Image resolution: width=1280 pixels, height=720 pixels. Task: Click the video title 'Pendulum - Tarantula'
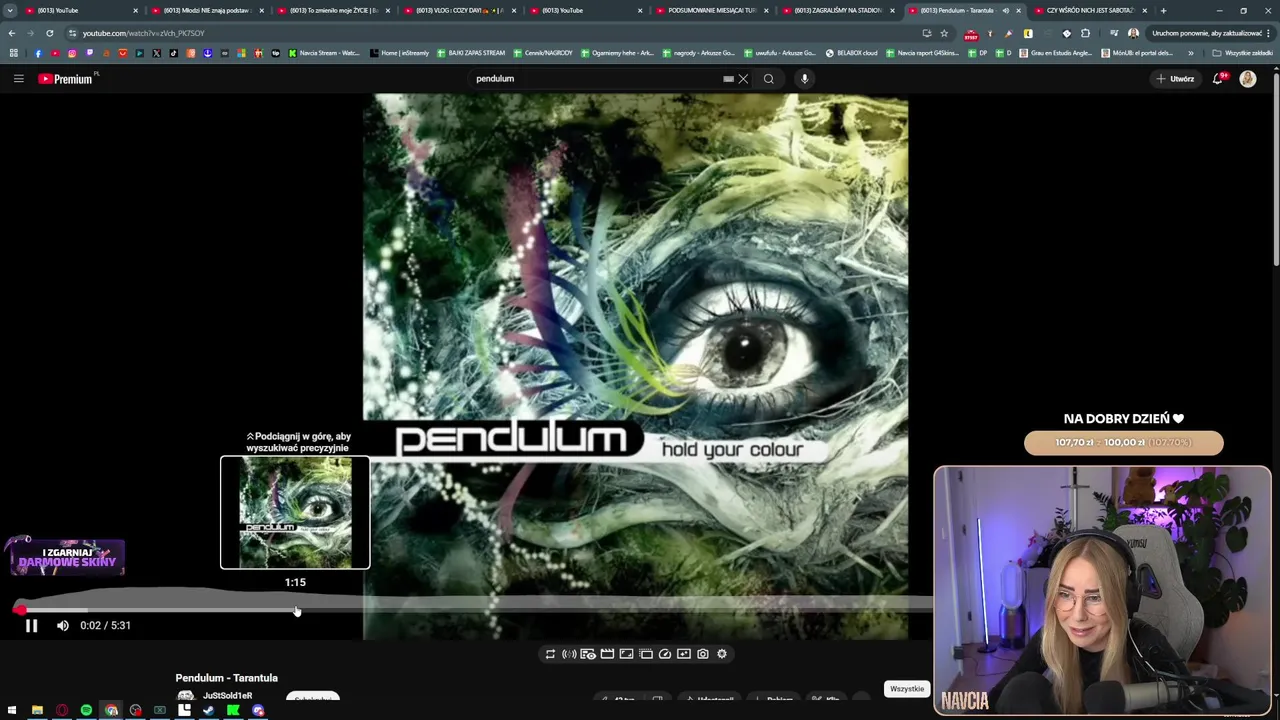(227, 678)
